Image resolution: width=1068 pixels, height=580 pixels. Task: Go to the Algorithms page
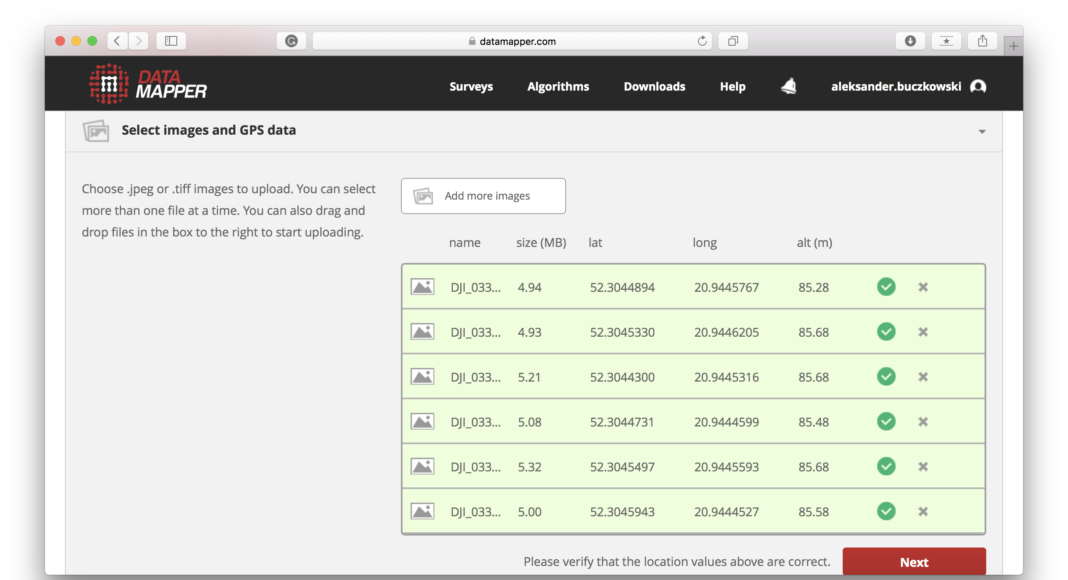[558, 87]
